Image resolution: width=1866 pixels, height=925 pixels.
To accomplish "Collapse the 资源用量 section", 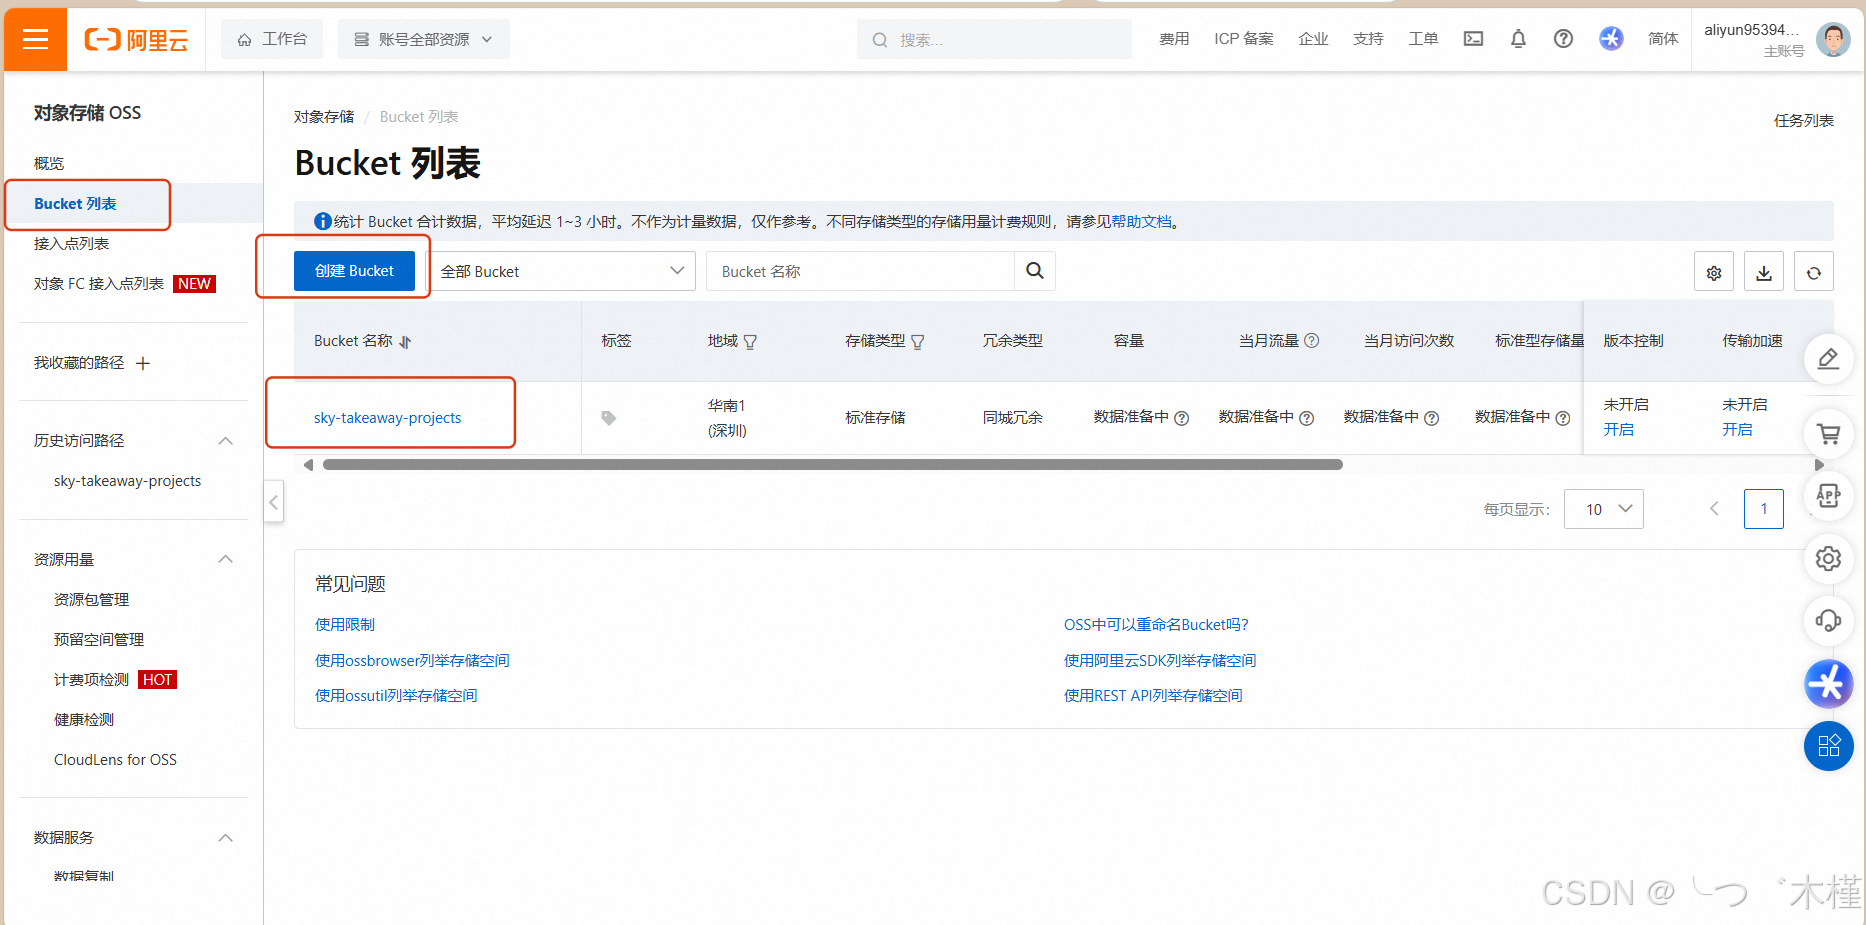I will (226, 559).
